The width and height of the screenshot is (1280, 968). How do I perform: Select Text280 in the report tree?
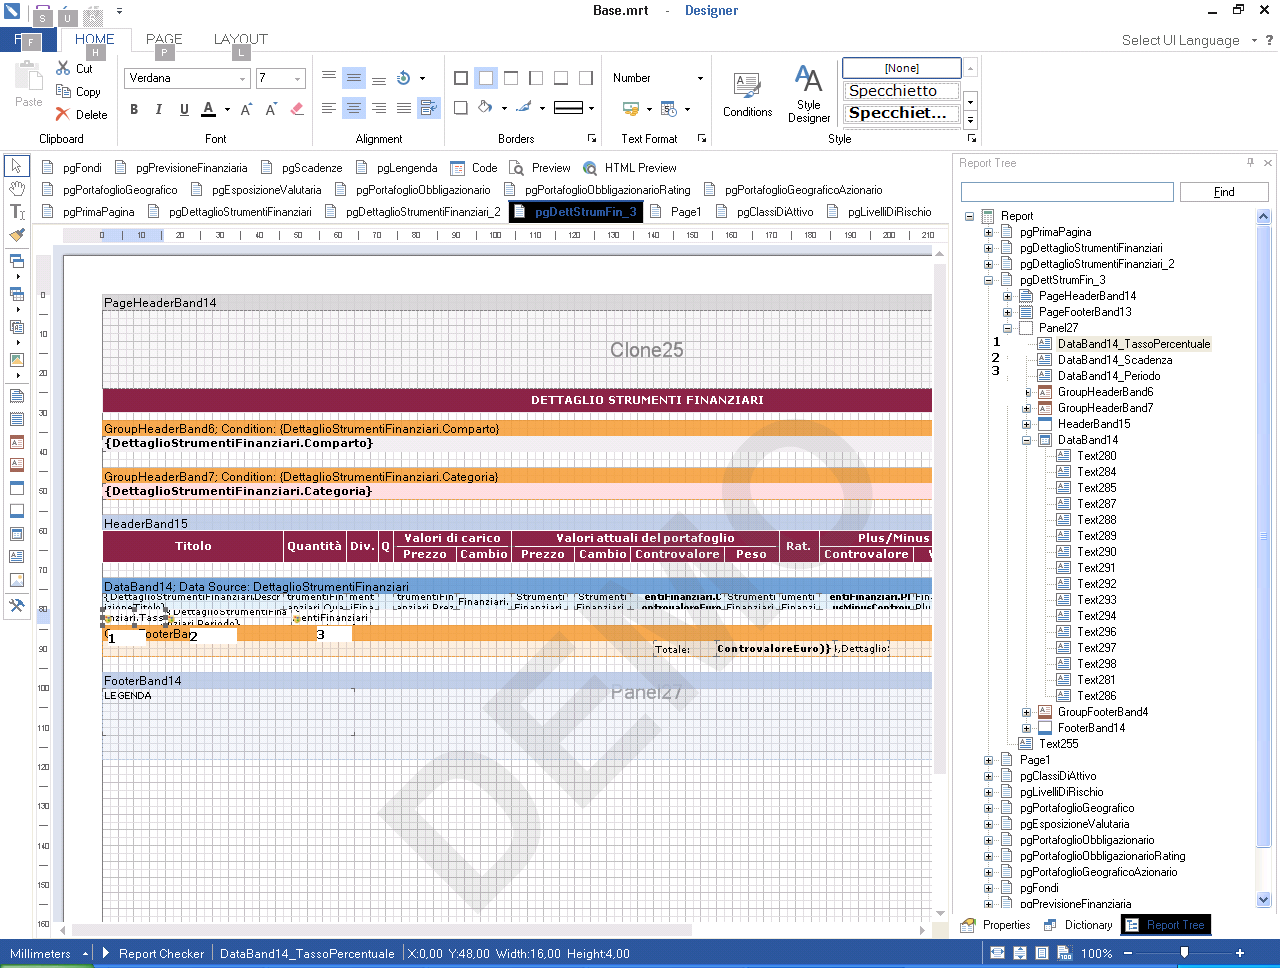[1097, 456]
